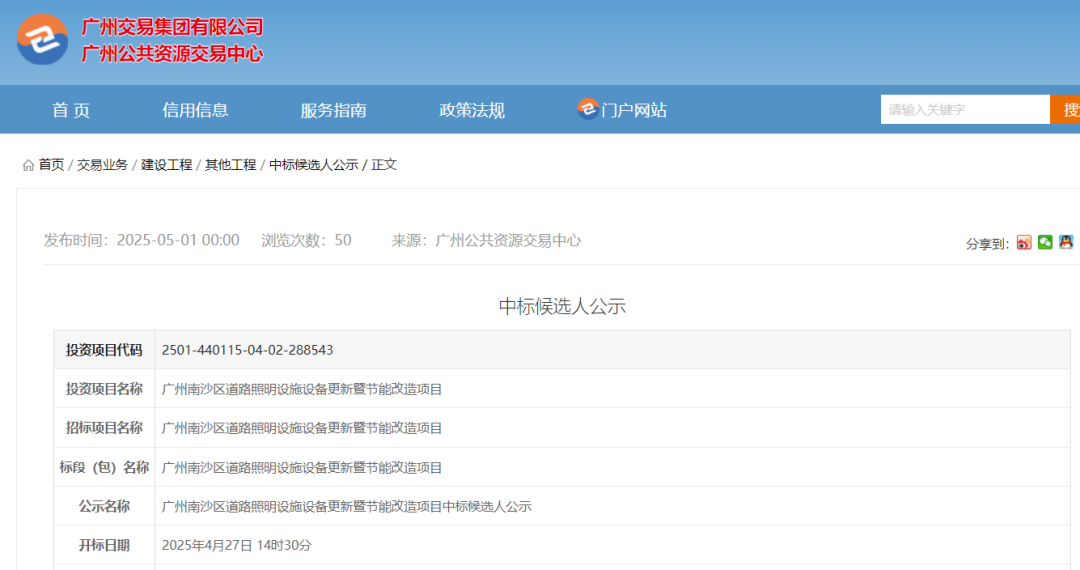
Task: Click the 门户网站 logo icon in nav bar
Action: (588, 108)
